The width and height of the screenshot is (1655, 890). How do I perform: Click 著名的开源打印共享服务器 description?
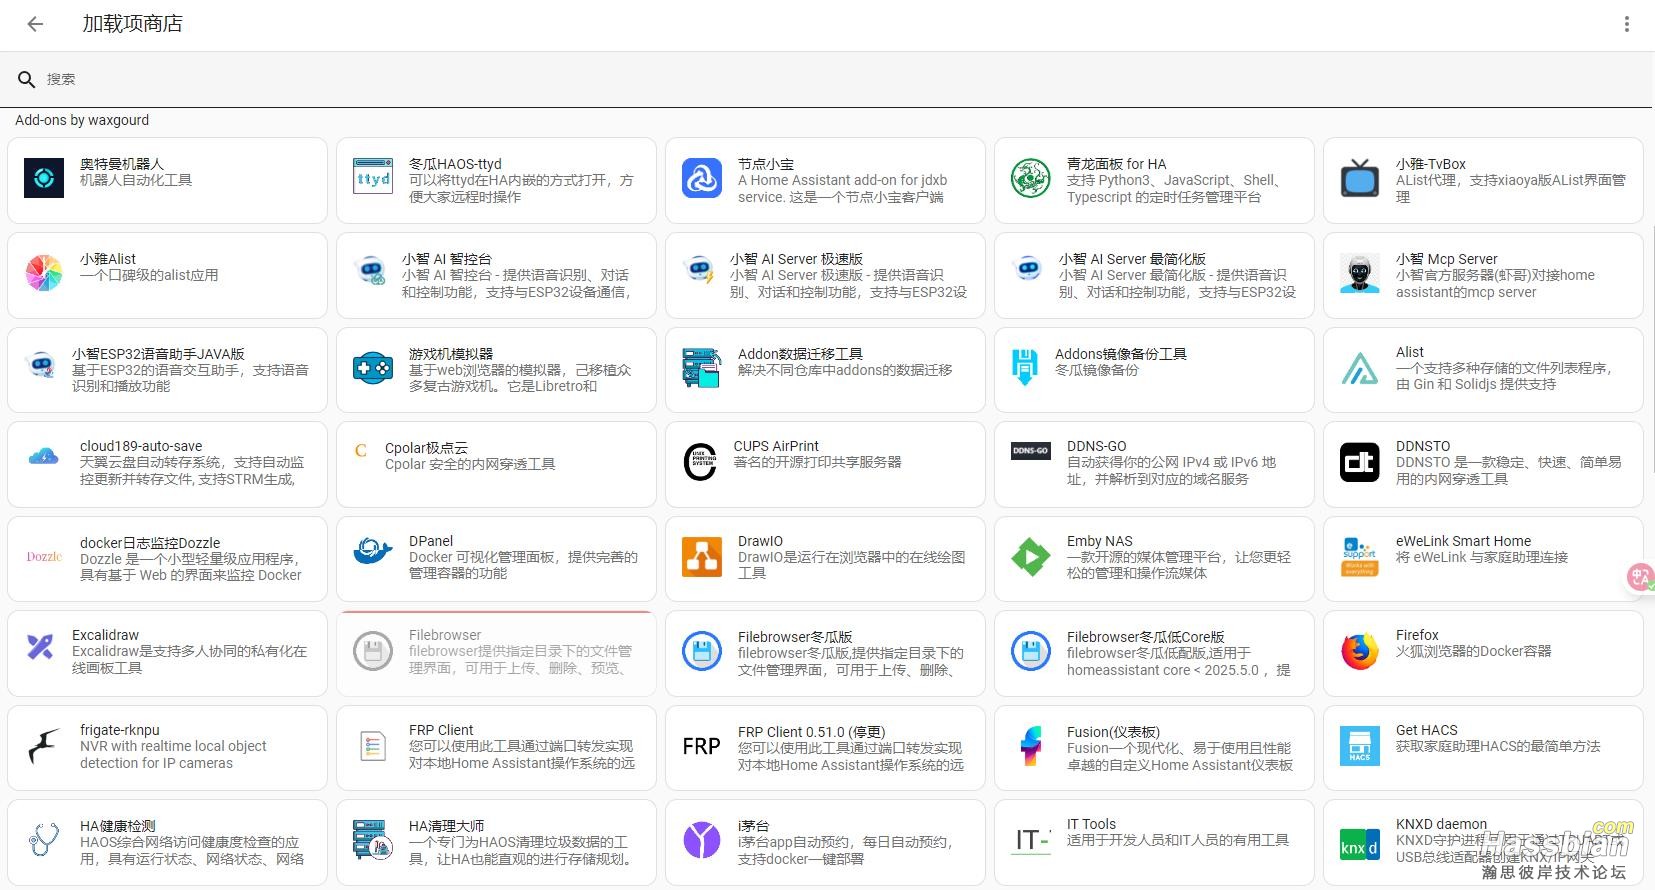[818, 463]
